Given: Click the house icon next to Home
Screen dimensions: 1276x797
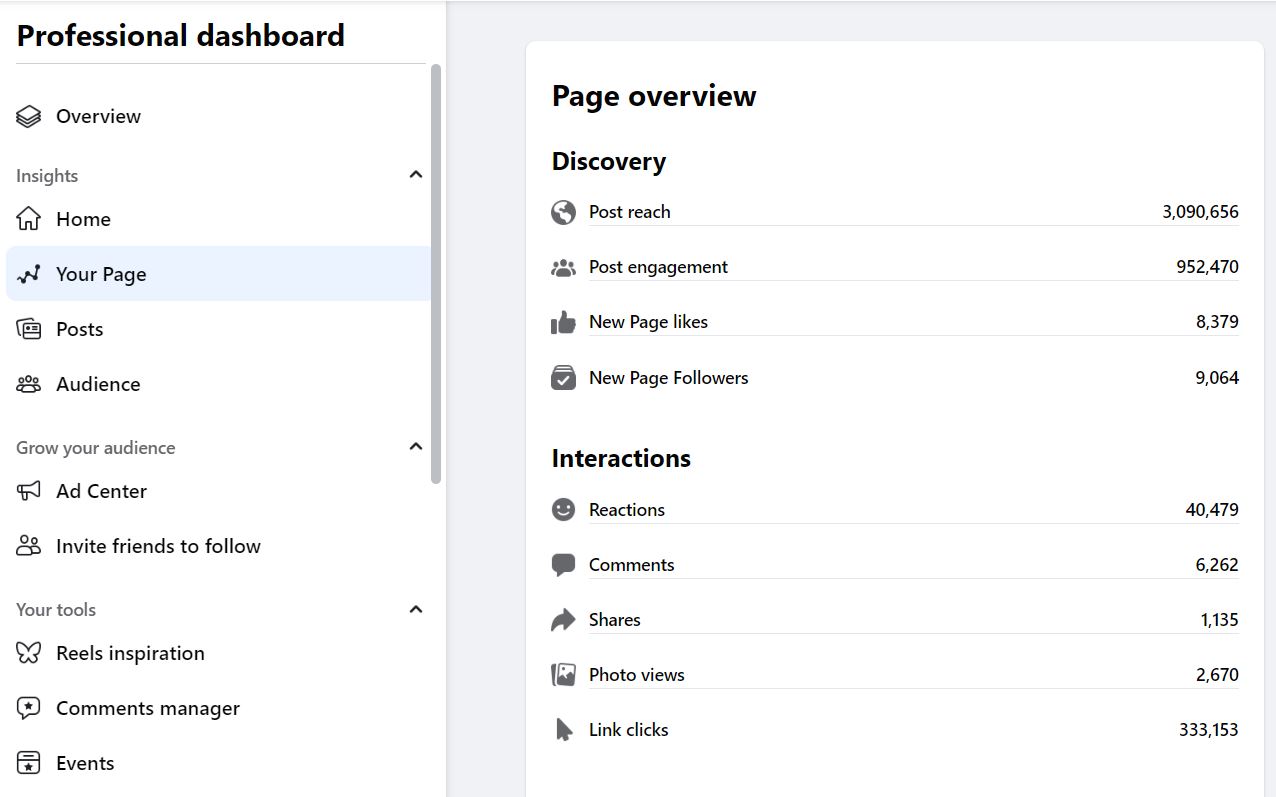Looking at the screenshot, I should pyautogui.click(x=28, y=219).
